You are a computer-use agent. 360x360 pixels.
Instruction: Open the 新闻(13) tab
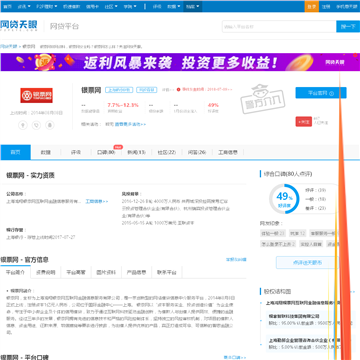[x=136, y=152]
